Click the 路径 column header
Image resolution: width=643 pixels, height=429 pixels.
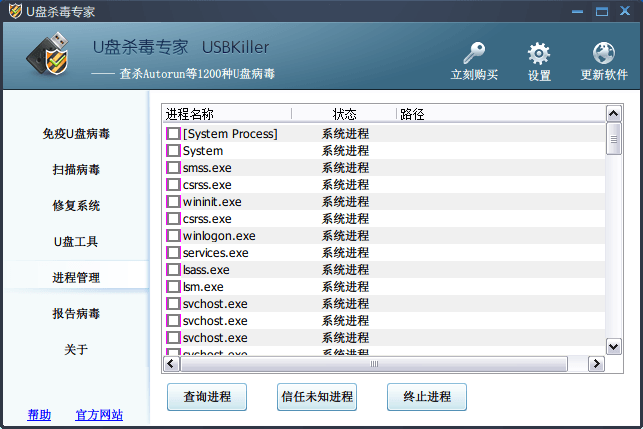pos(501,114)
